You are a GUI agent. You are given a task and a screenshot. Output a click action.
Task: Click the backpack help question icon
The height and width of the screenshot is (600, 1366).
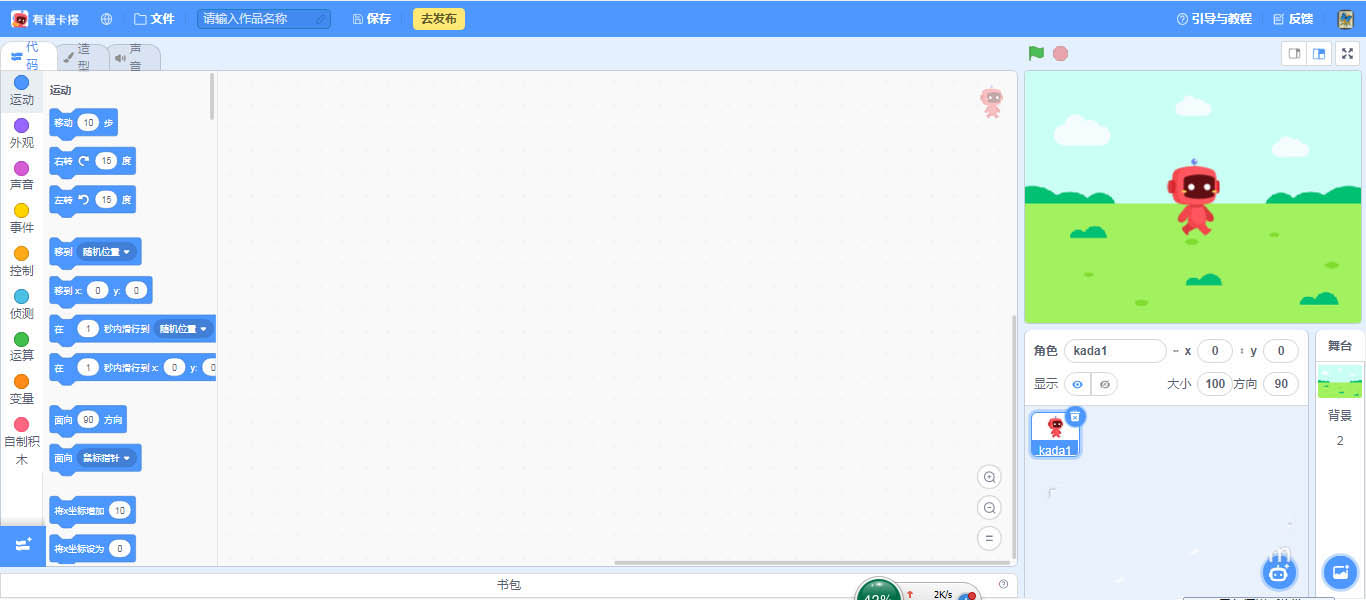pos(1003,584)
